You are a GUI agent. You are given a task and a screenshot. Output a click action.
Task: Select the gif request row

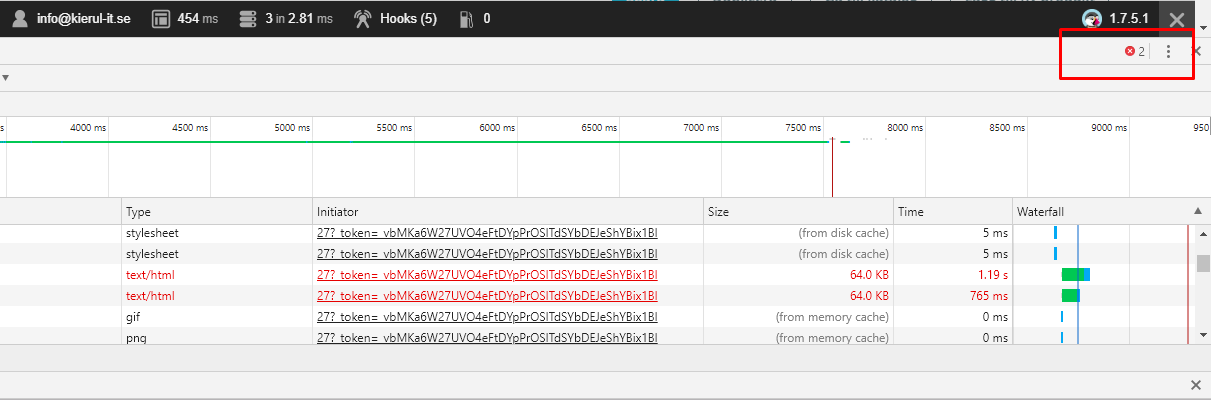597,317
